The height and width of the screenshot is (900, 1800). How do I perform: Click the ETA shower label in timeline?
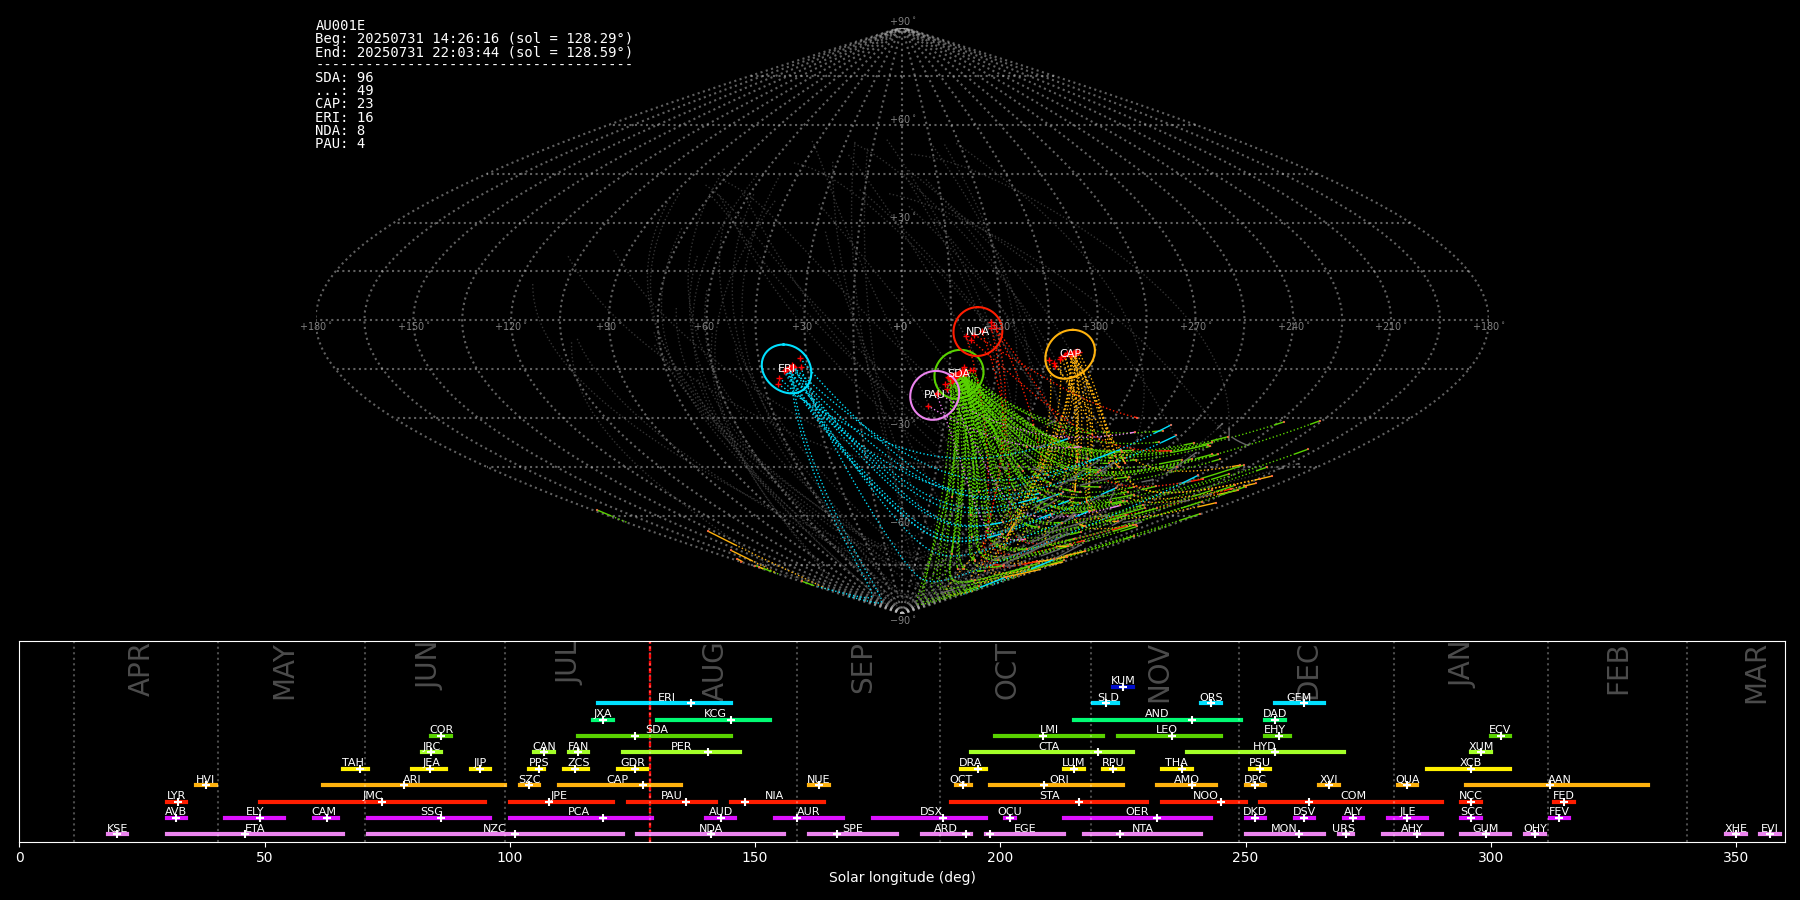coord(255,829)
